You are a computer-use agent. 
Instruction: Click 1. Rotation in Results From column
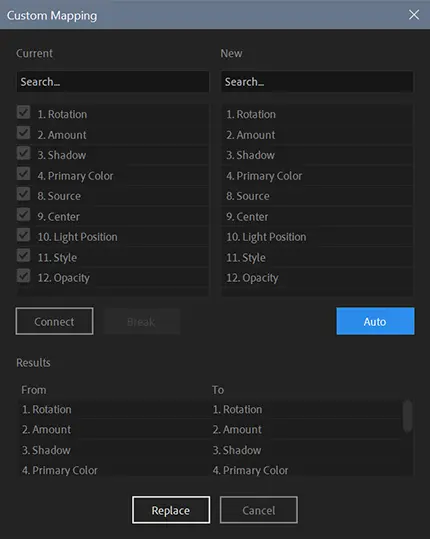(x=46, y=409)
